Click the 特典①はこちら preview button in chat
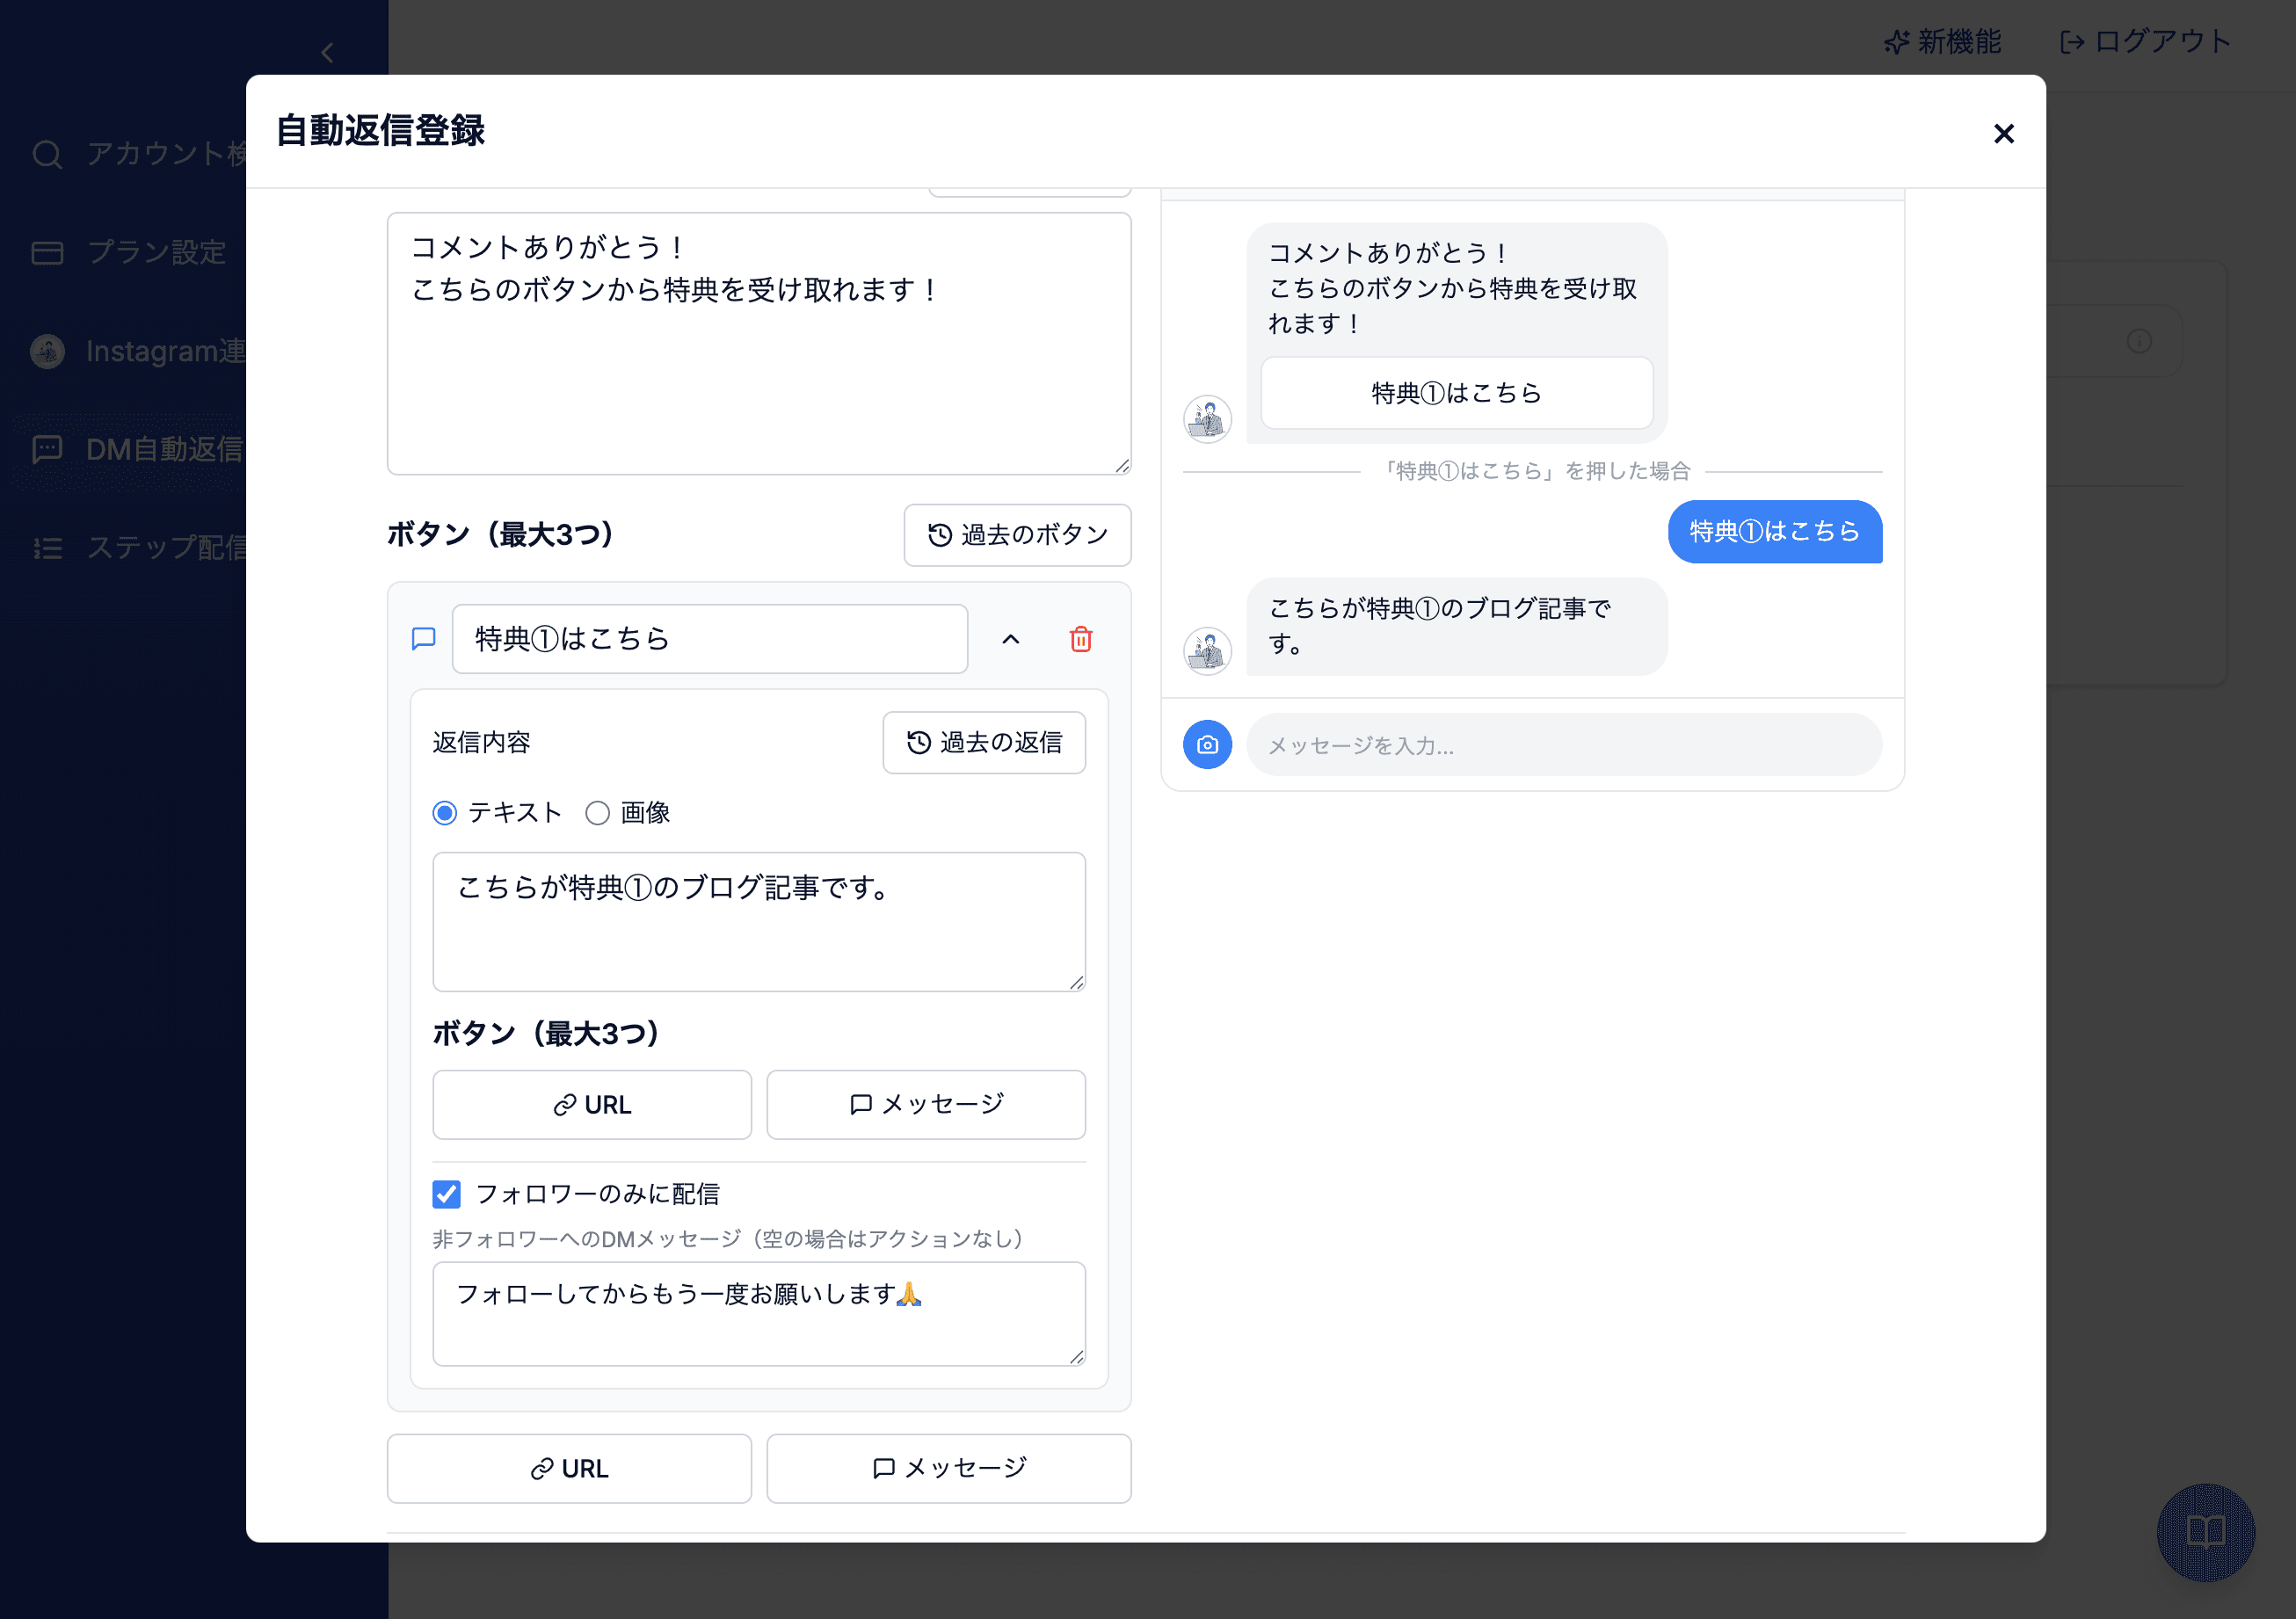2296x1619 pixels. [x=1456, y=393]
